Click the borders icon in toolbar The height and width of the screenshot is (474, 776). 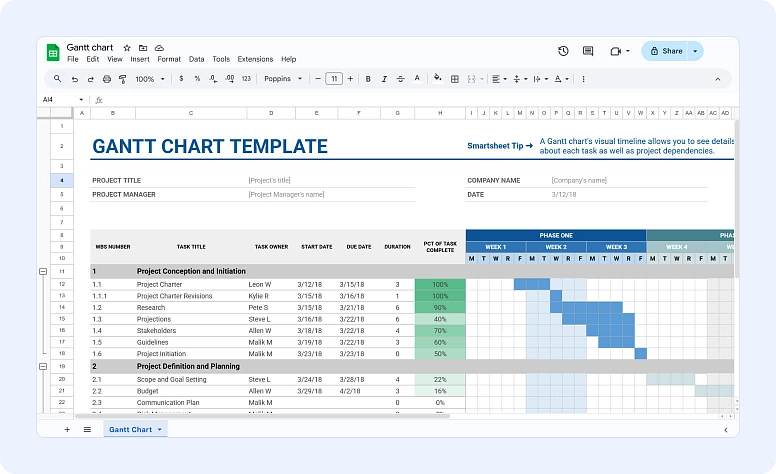(454, 79)
